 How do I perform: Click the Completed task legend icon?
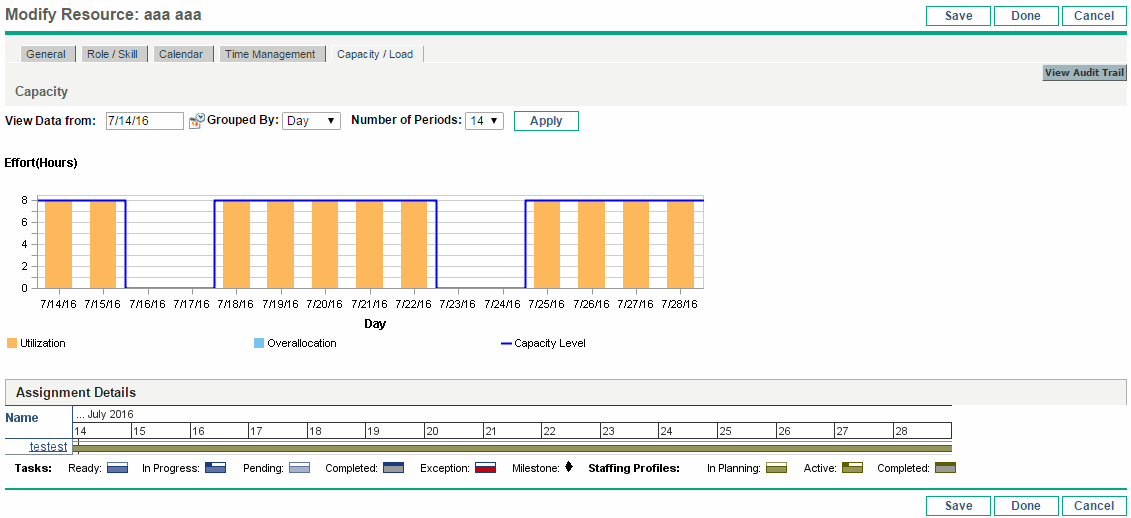pos(393,468)
